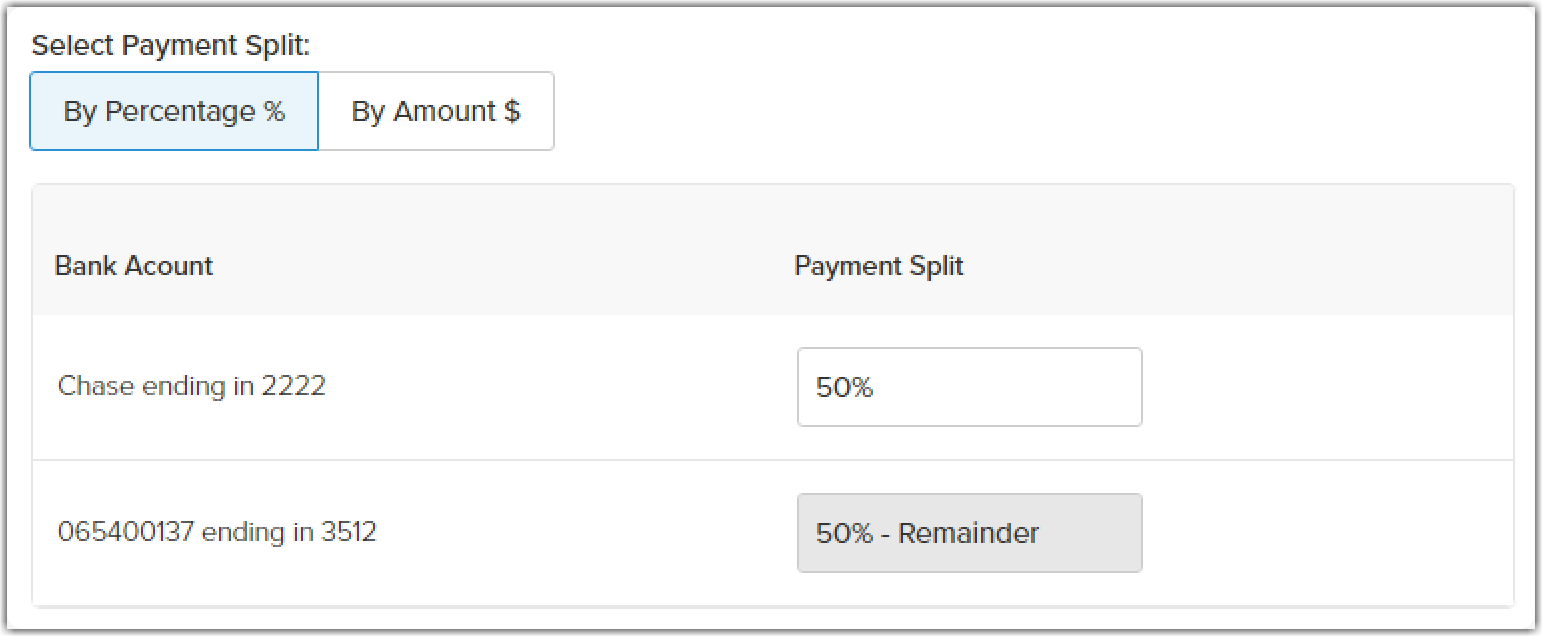
Task: Click the Payment Split column header
Action: (879, 265)
